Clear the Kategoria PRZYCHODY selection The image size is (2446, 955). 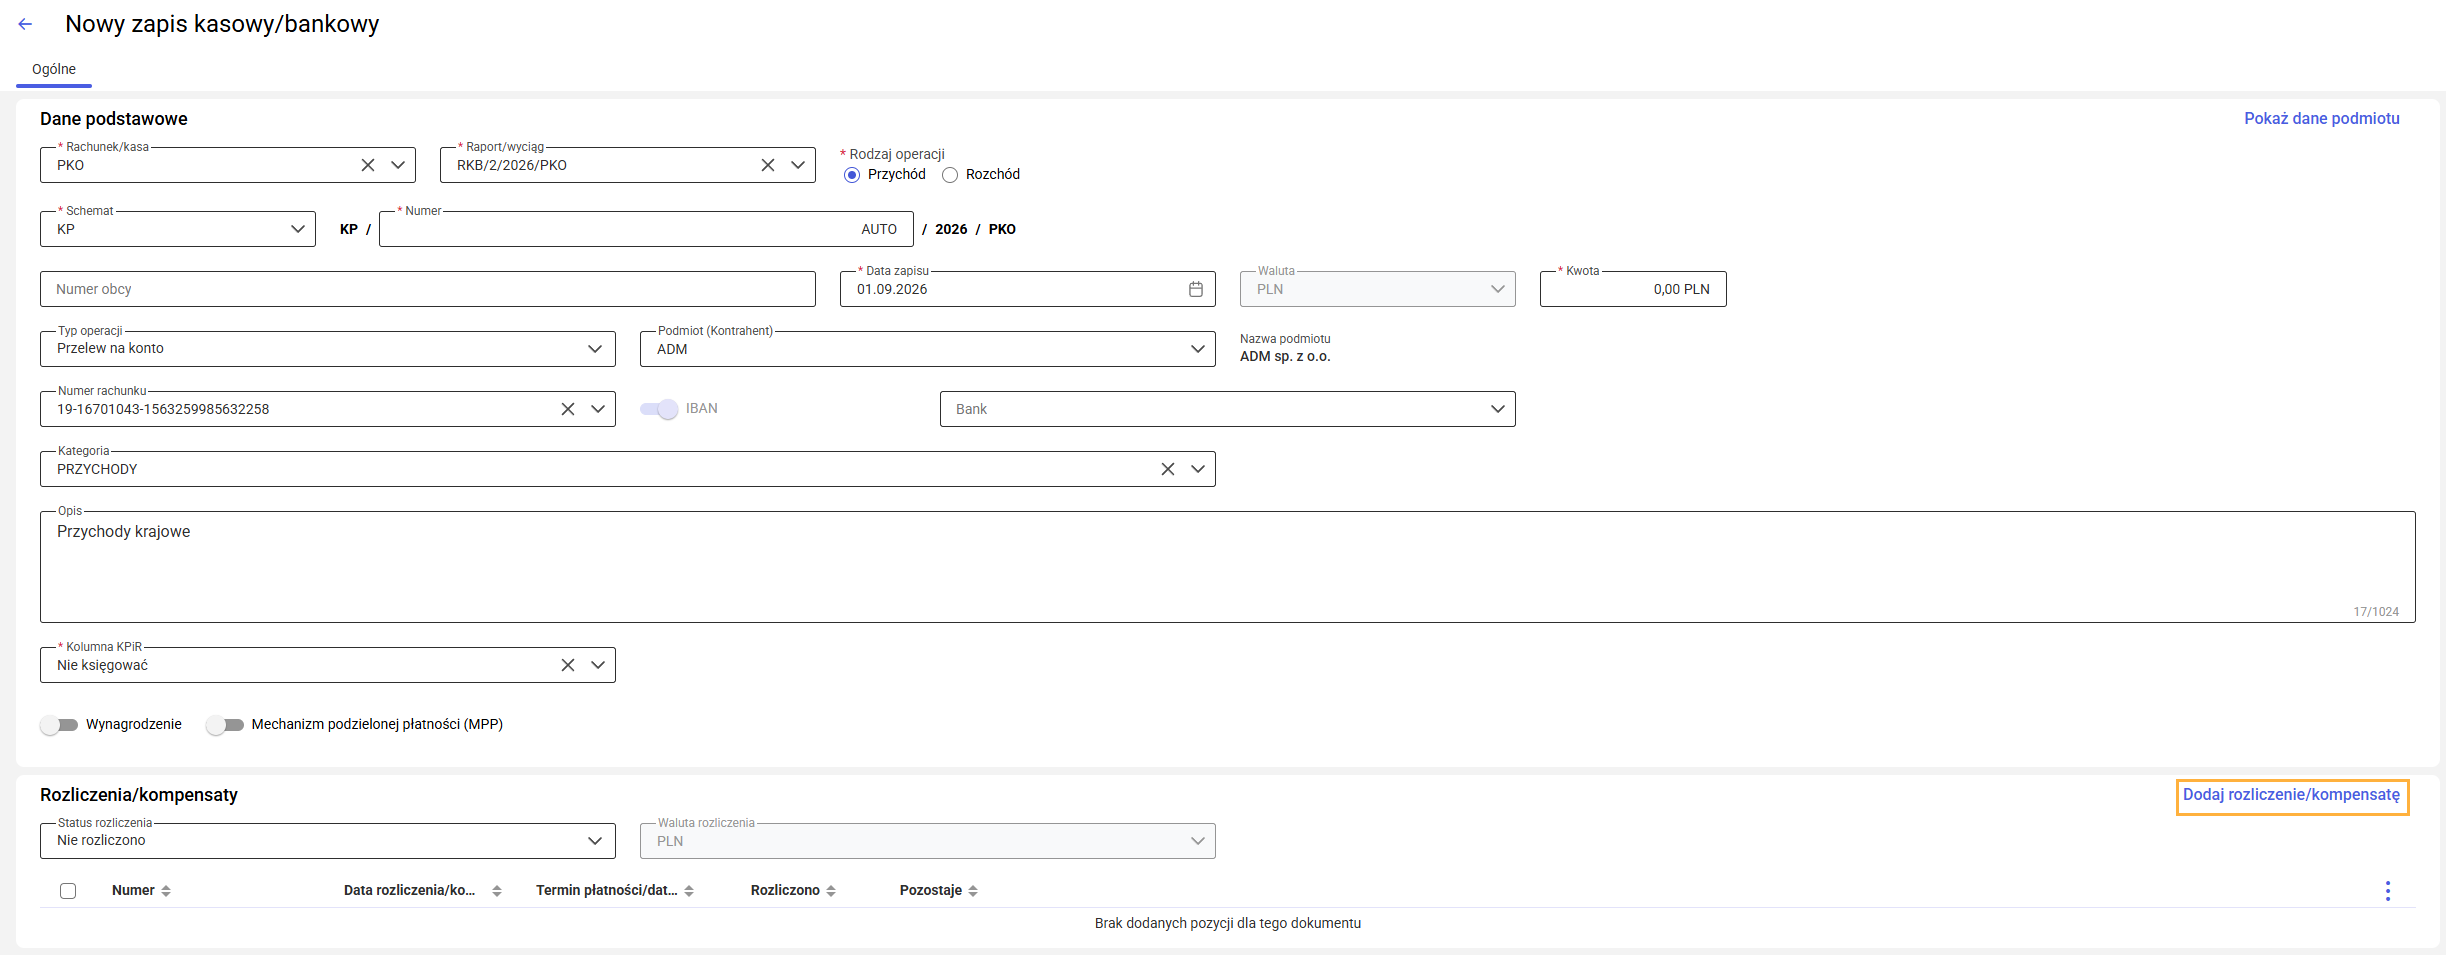[x=1168, y=469]
